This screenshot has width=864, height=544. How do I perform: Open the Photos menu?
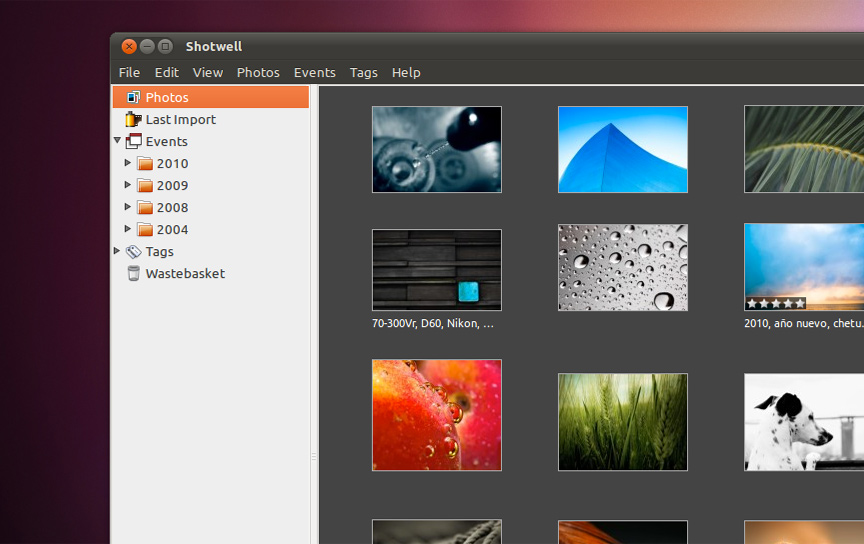(x=258, y=73)
